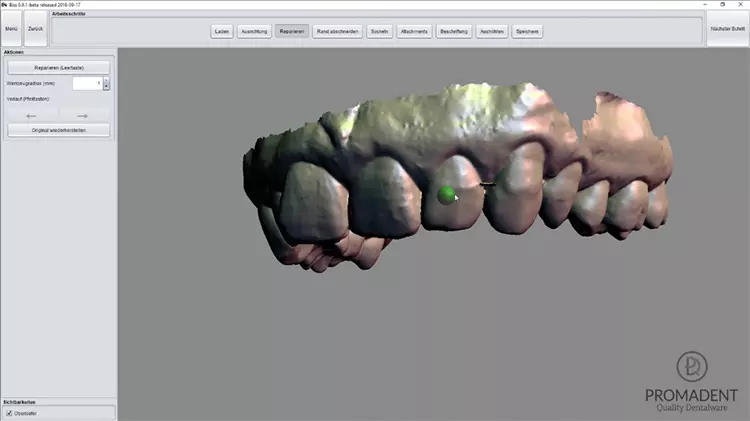
Task: Click the right arrow Verlauf icon
Action: pyautogui.click(x=83, y=116)
